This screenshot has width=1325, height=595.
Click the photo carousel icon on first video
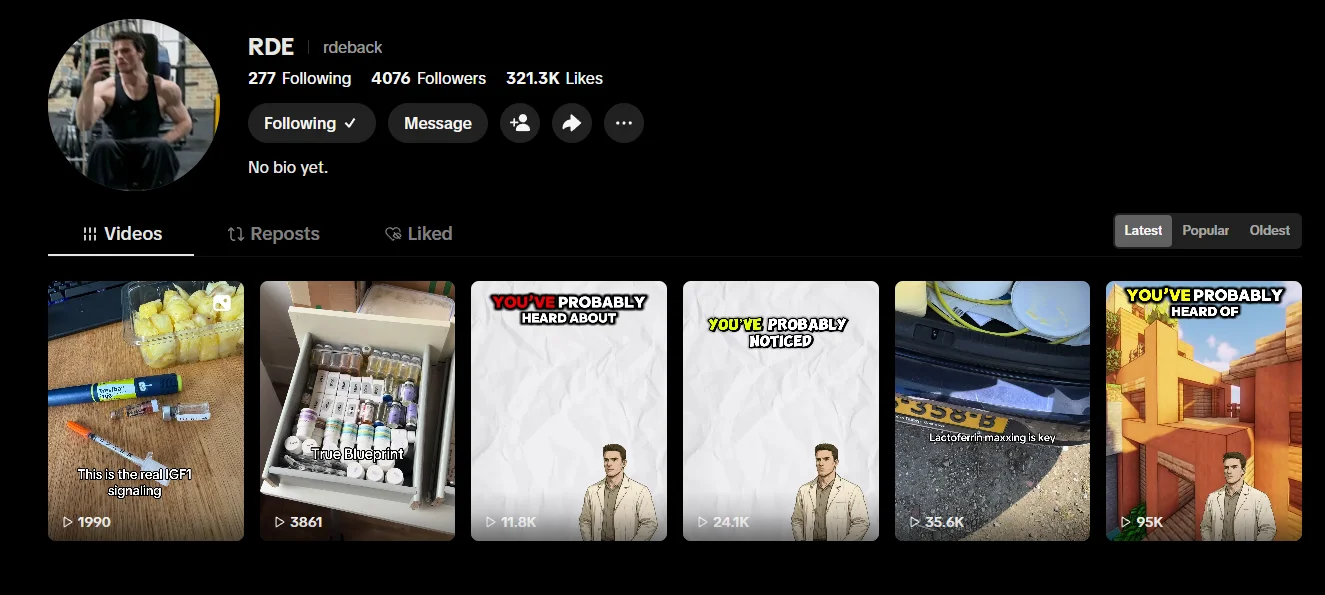click(x=222, y=302)
